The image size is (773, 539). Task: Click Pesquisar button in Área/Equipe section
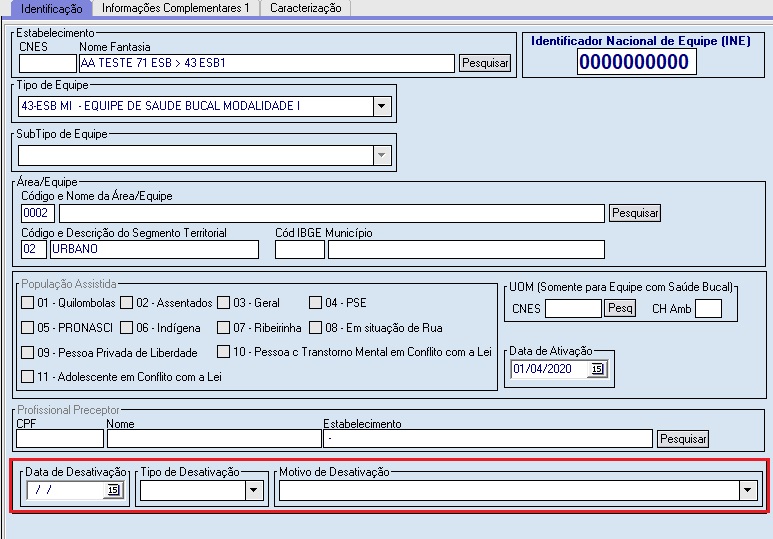[x=635, y=213]
